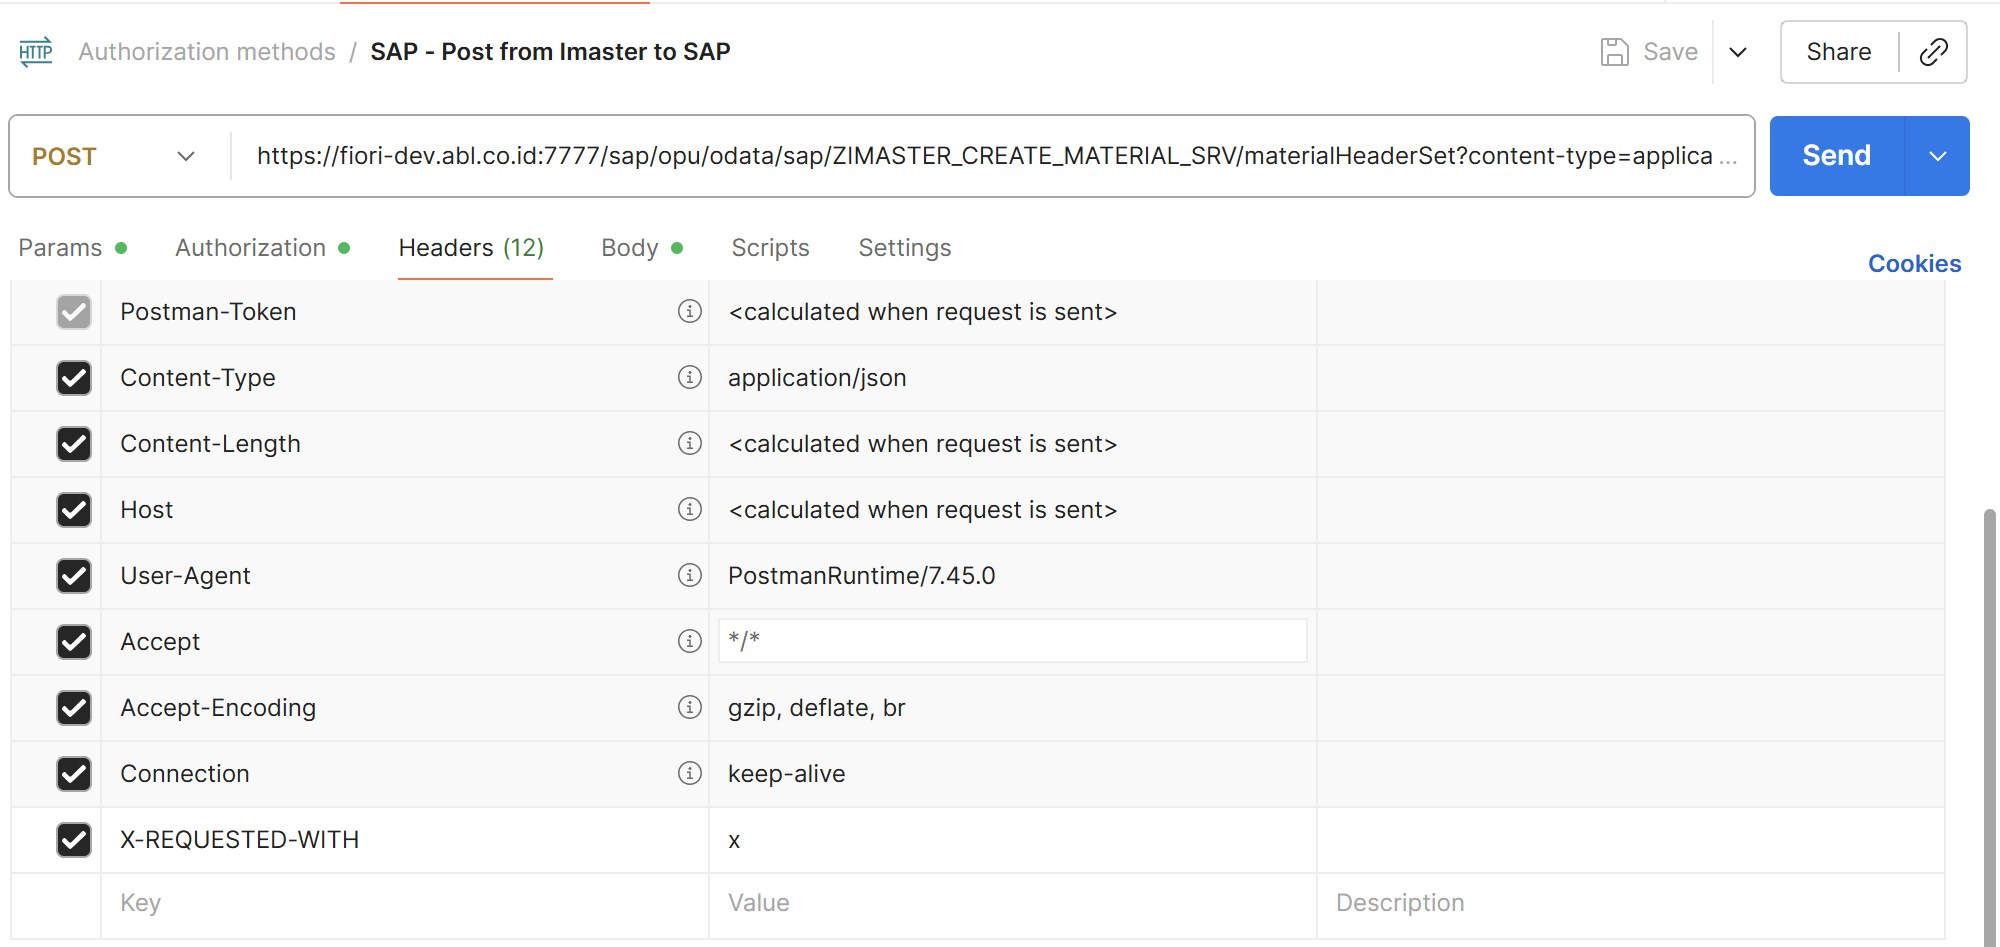Open the POST method dropdown
This screenshot has height=947, width=2000.
[x=114, y=156]
